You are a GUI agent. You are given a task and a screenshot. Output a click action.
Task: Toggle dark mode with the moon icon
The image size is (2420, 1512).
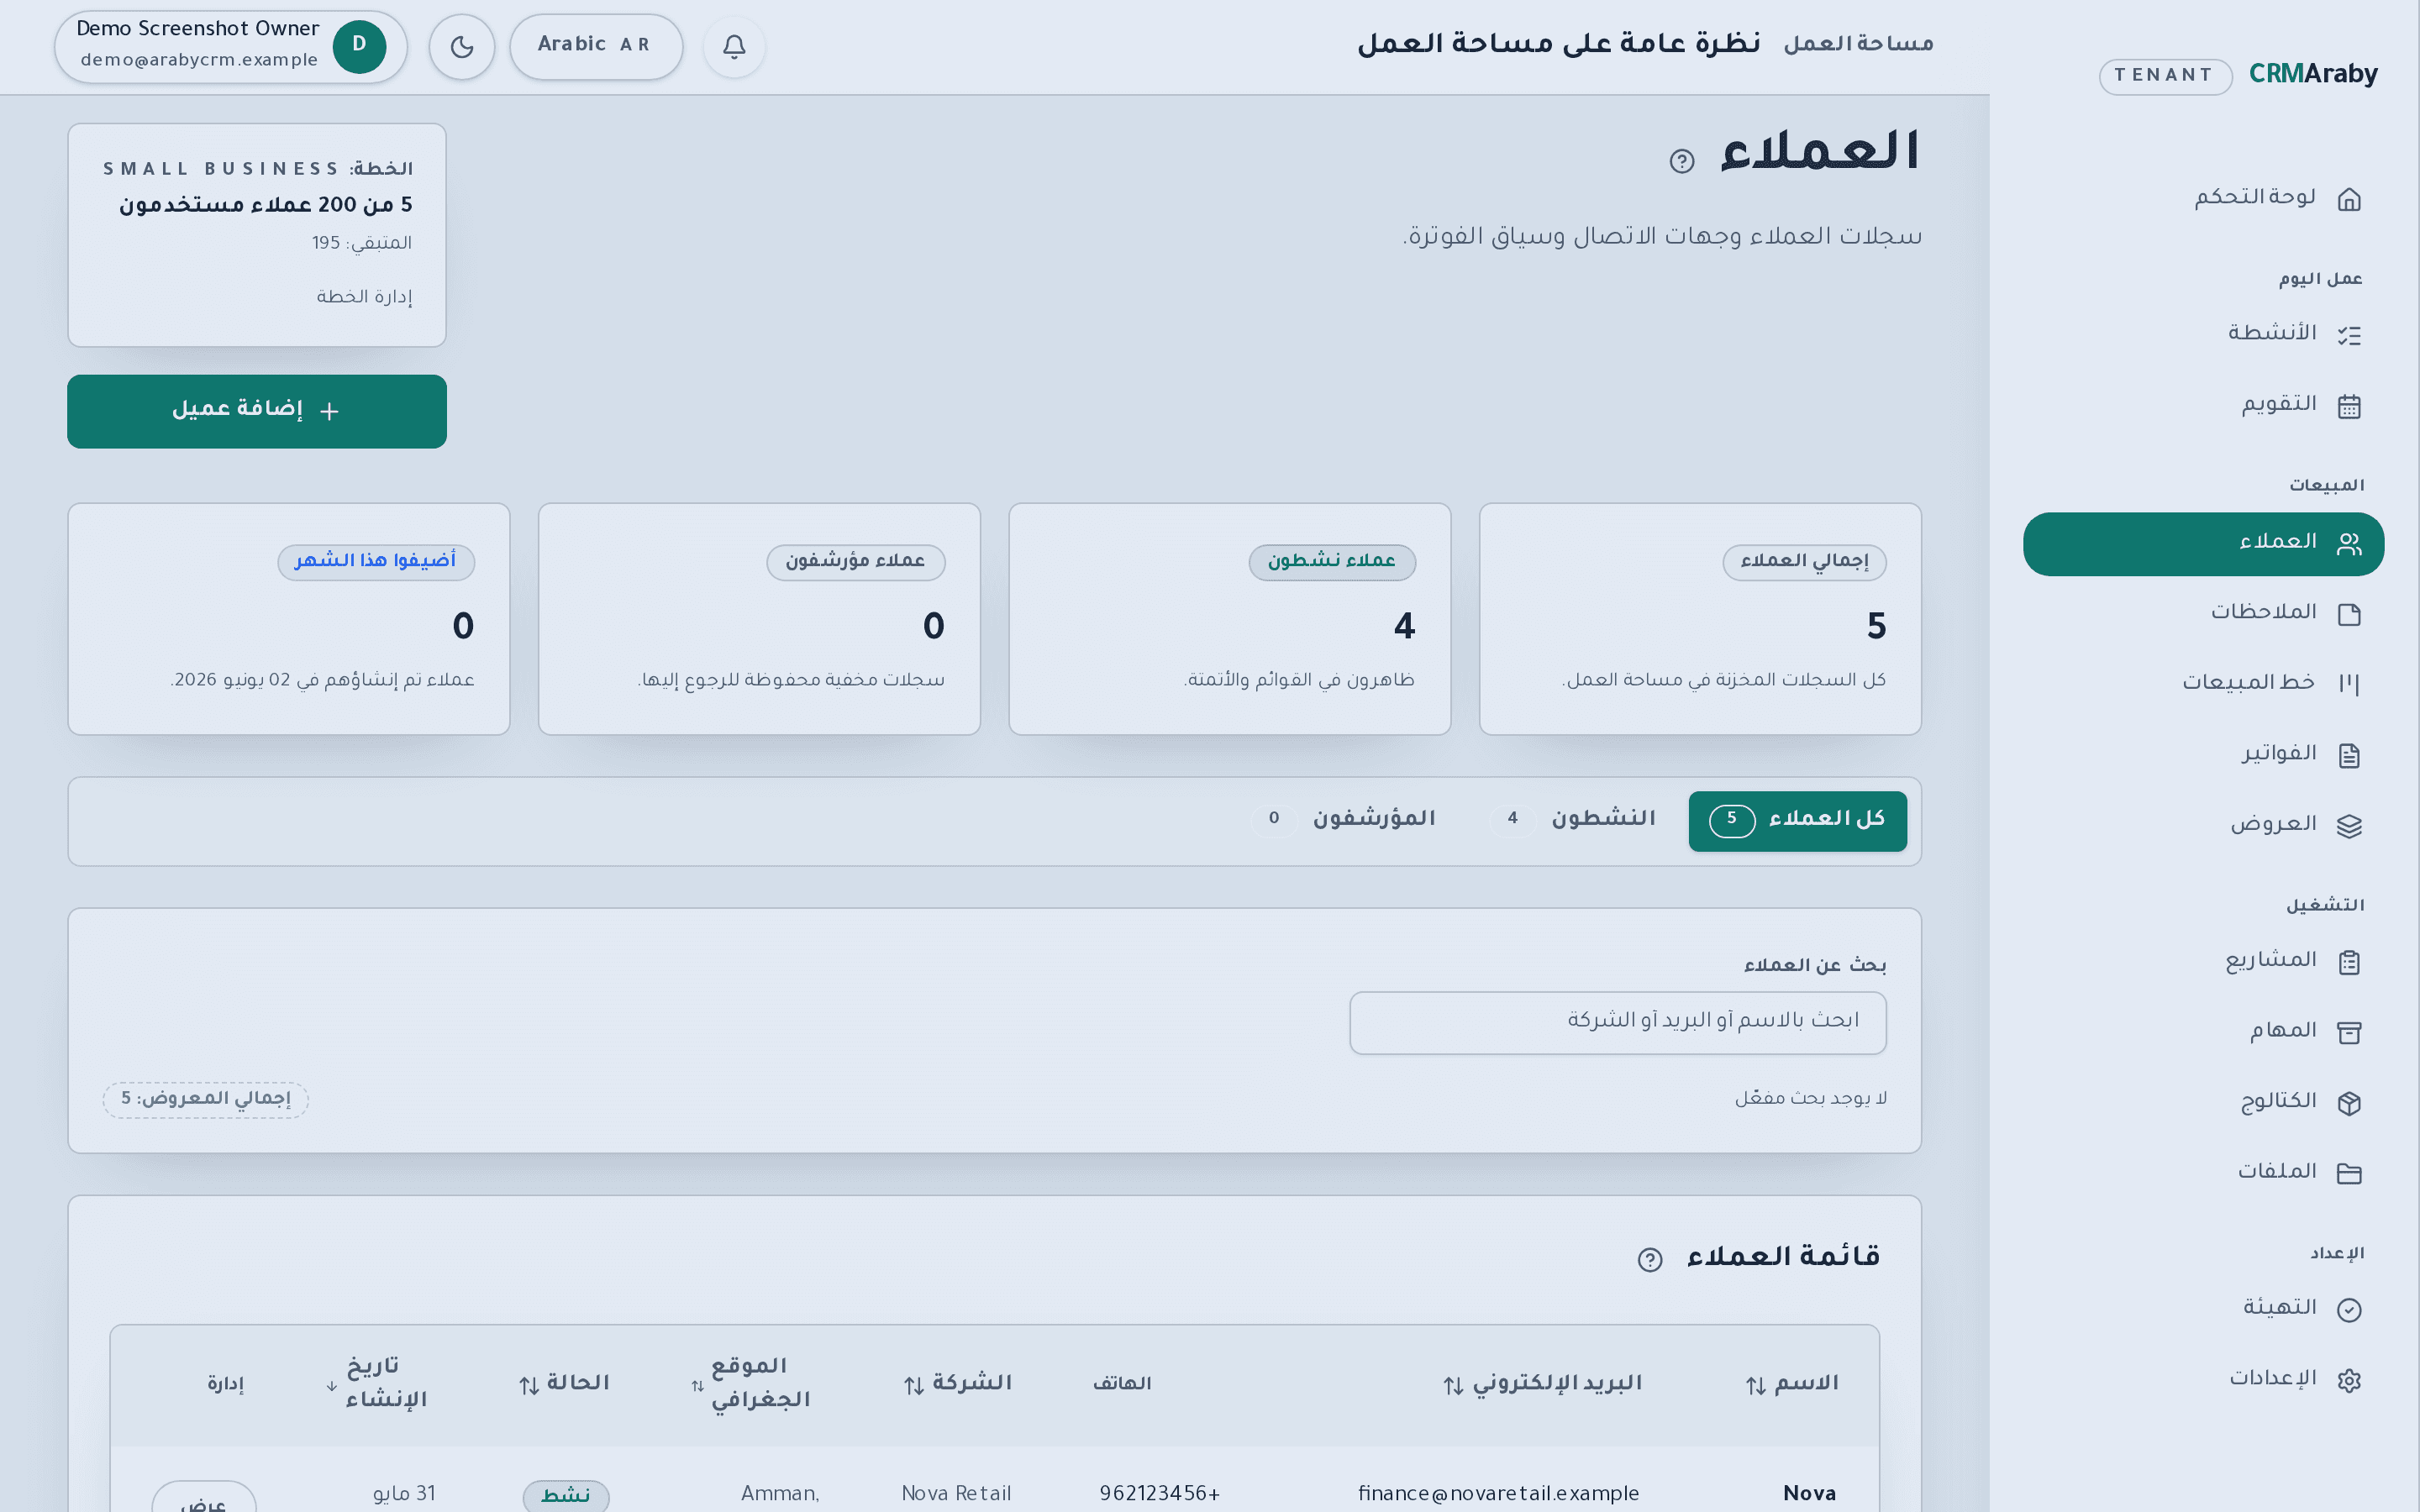(x=462, y=46)
